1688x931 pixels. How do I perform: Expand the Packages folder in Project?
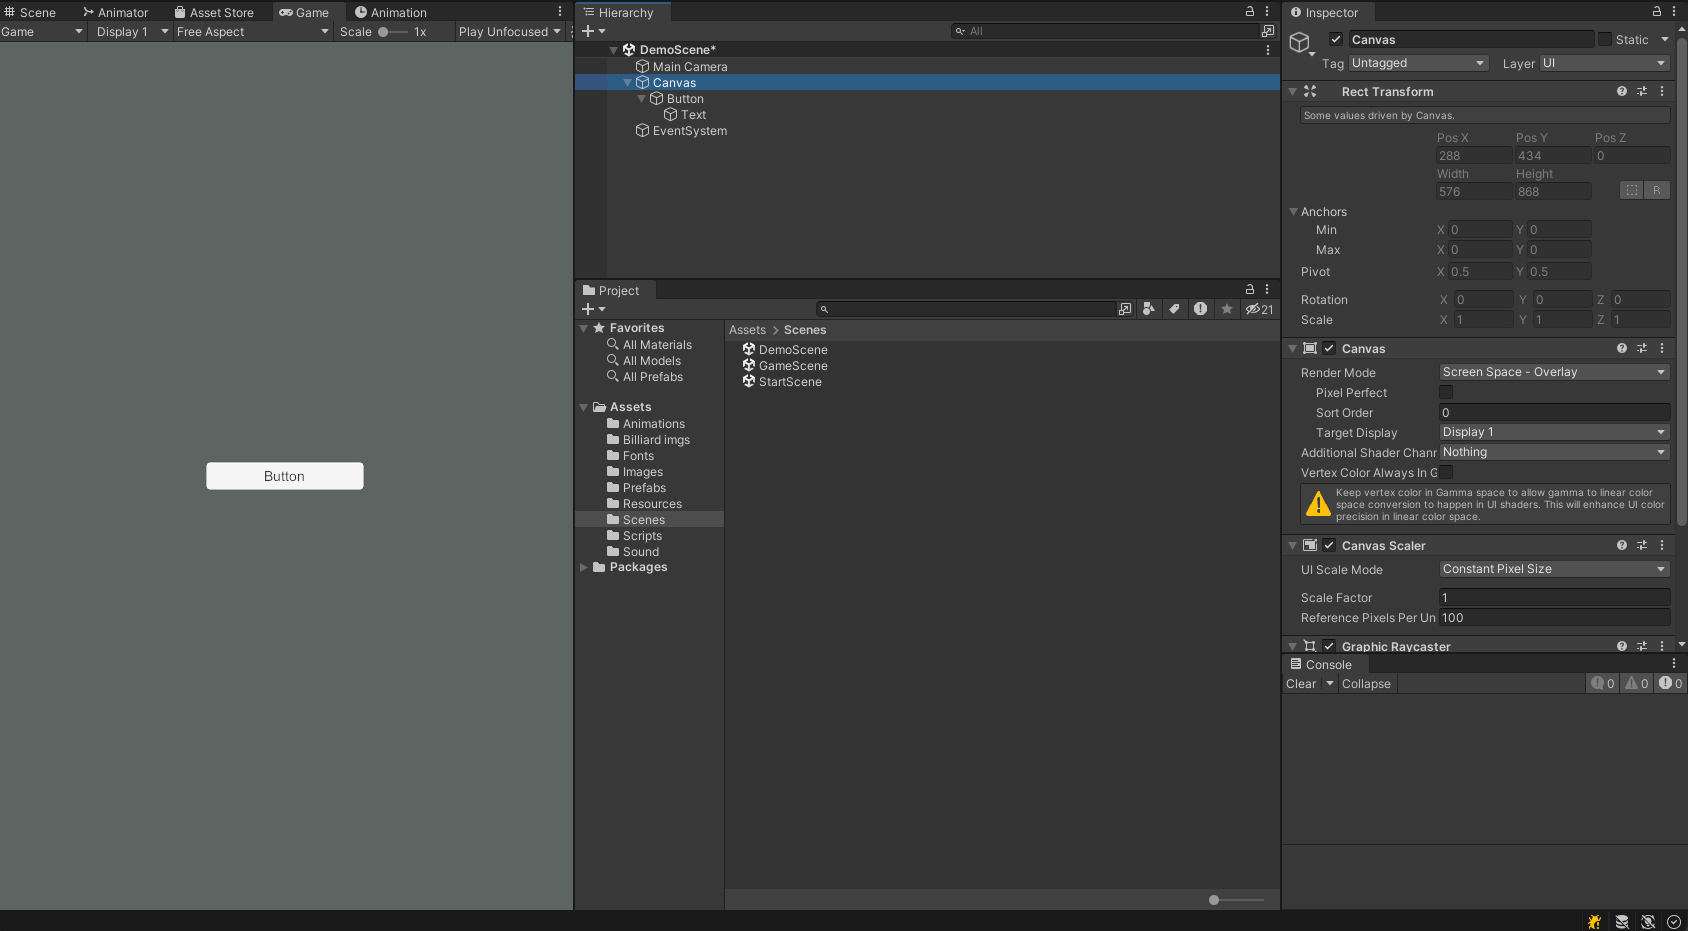pos(584,567)
